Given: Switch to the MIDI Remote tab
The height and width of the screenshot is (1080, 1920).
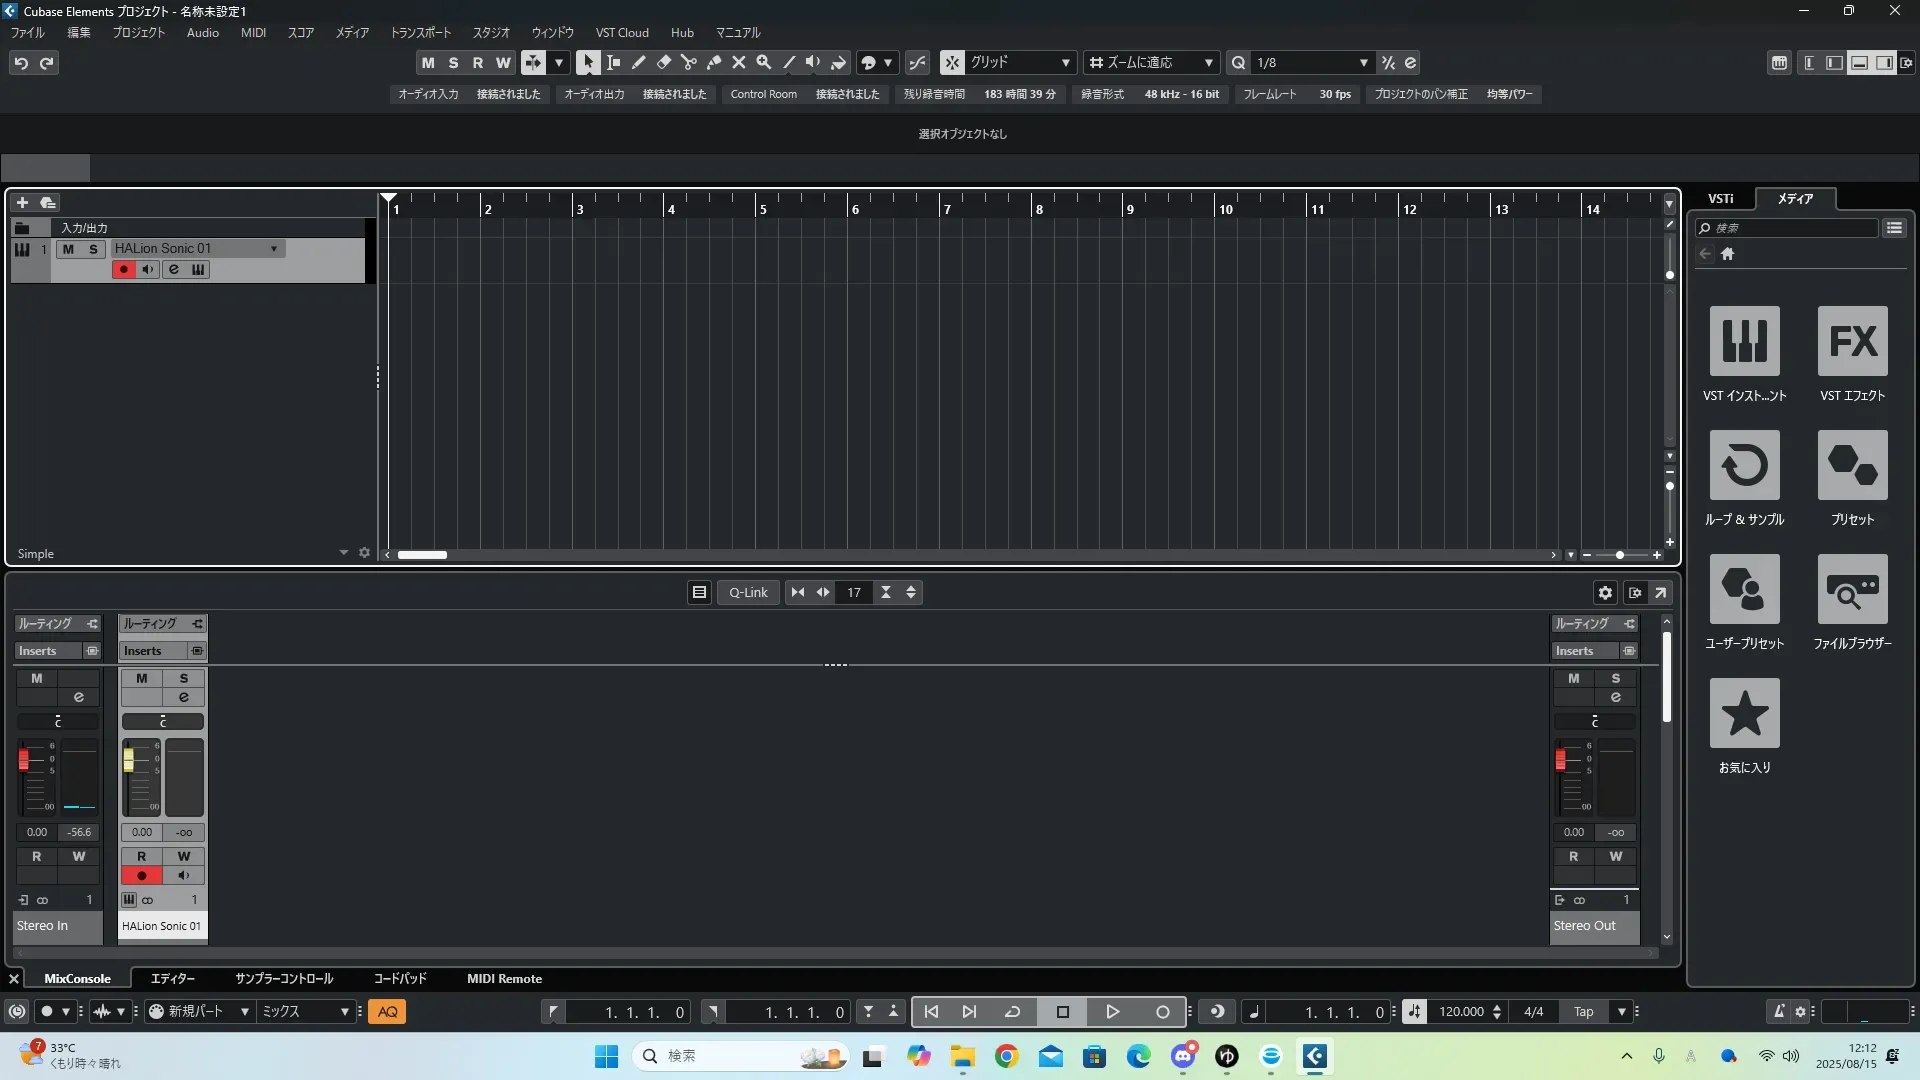Looking at the screenshot, I should pyautogui.click(x=504, y=979).
